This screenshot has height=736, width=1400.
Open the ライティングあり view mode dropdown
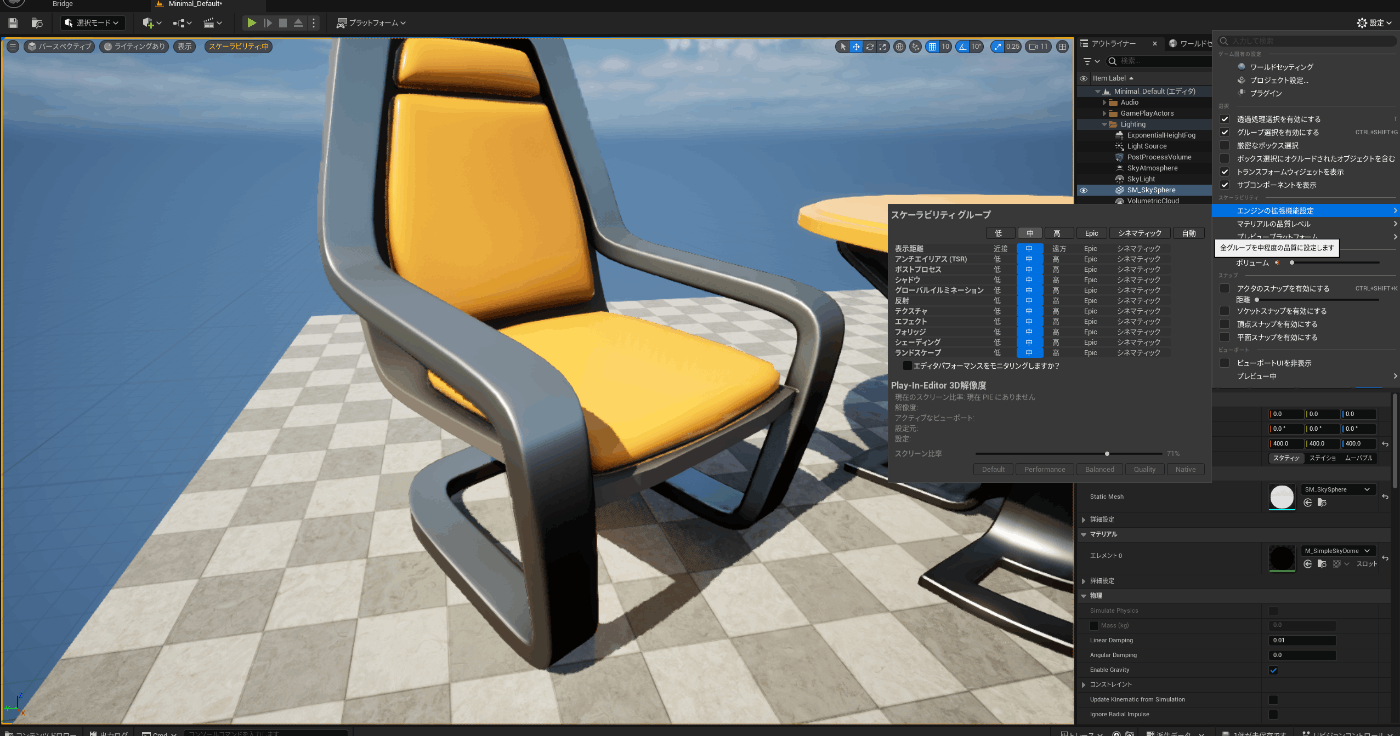coord(134,46)
